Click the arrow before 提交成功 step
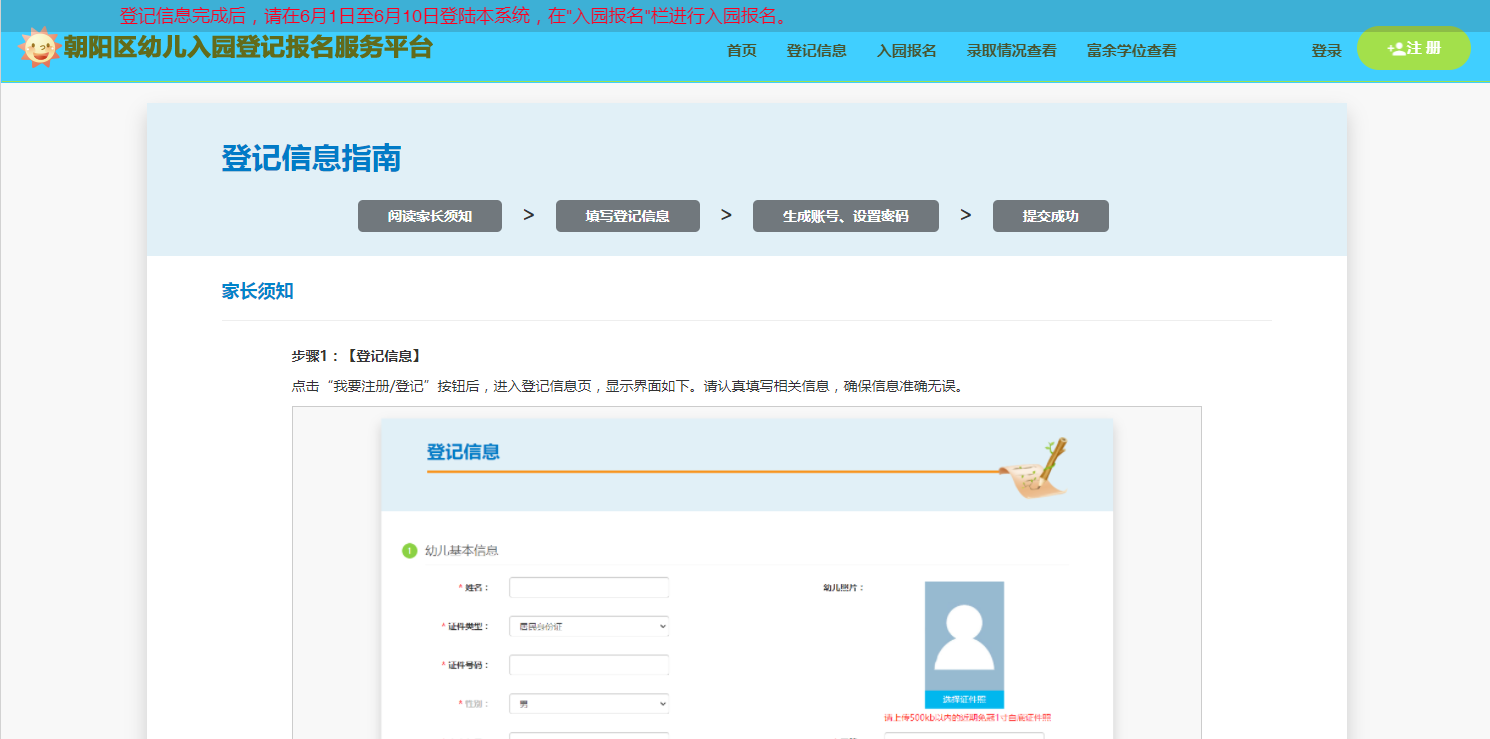The width and height of the screenshot is (1490, 739). coord(965,215)
